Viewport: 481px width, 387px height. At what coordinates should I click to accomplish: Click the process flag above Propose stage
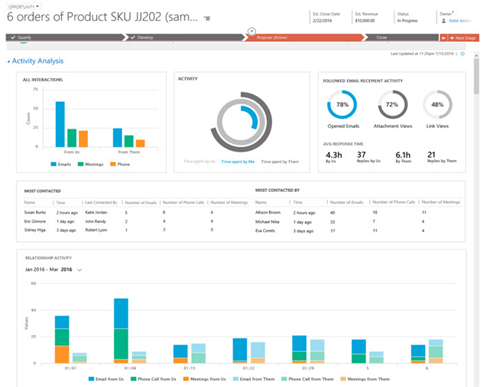point(252,31)
